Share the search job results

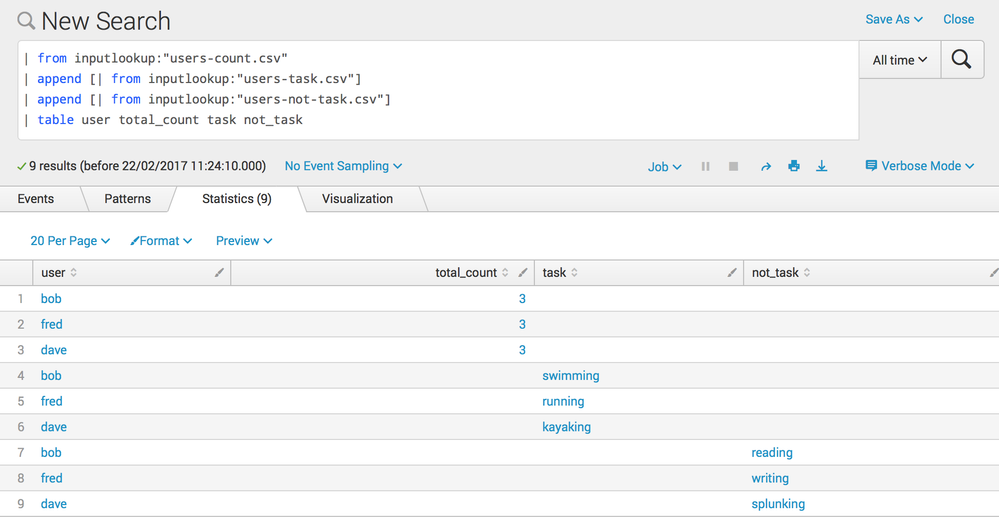pos(765,167)
